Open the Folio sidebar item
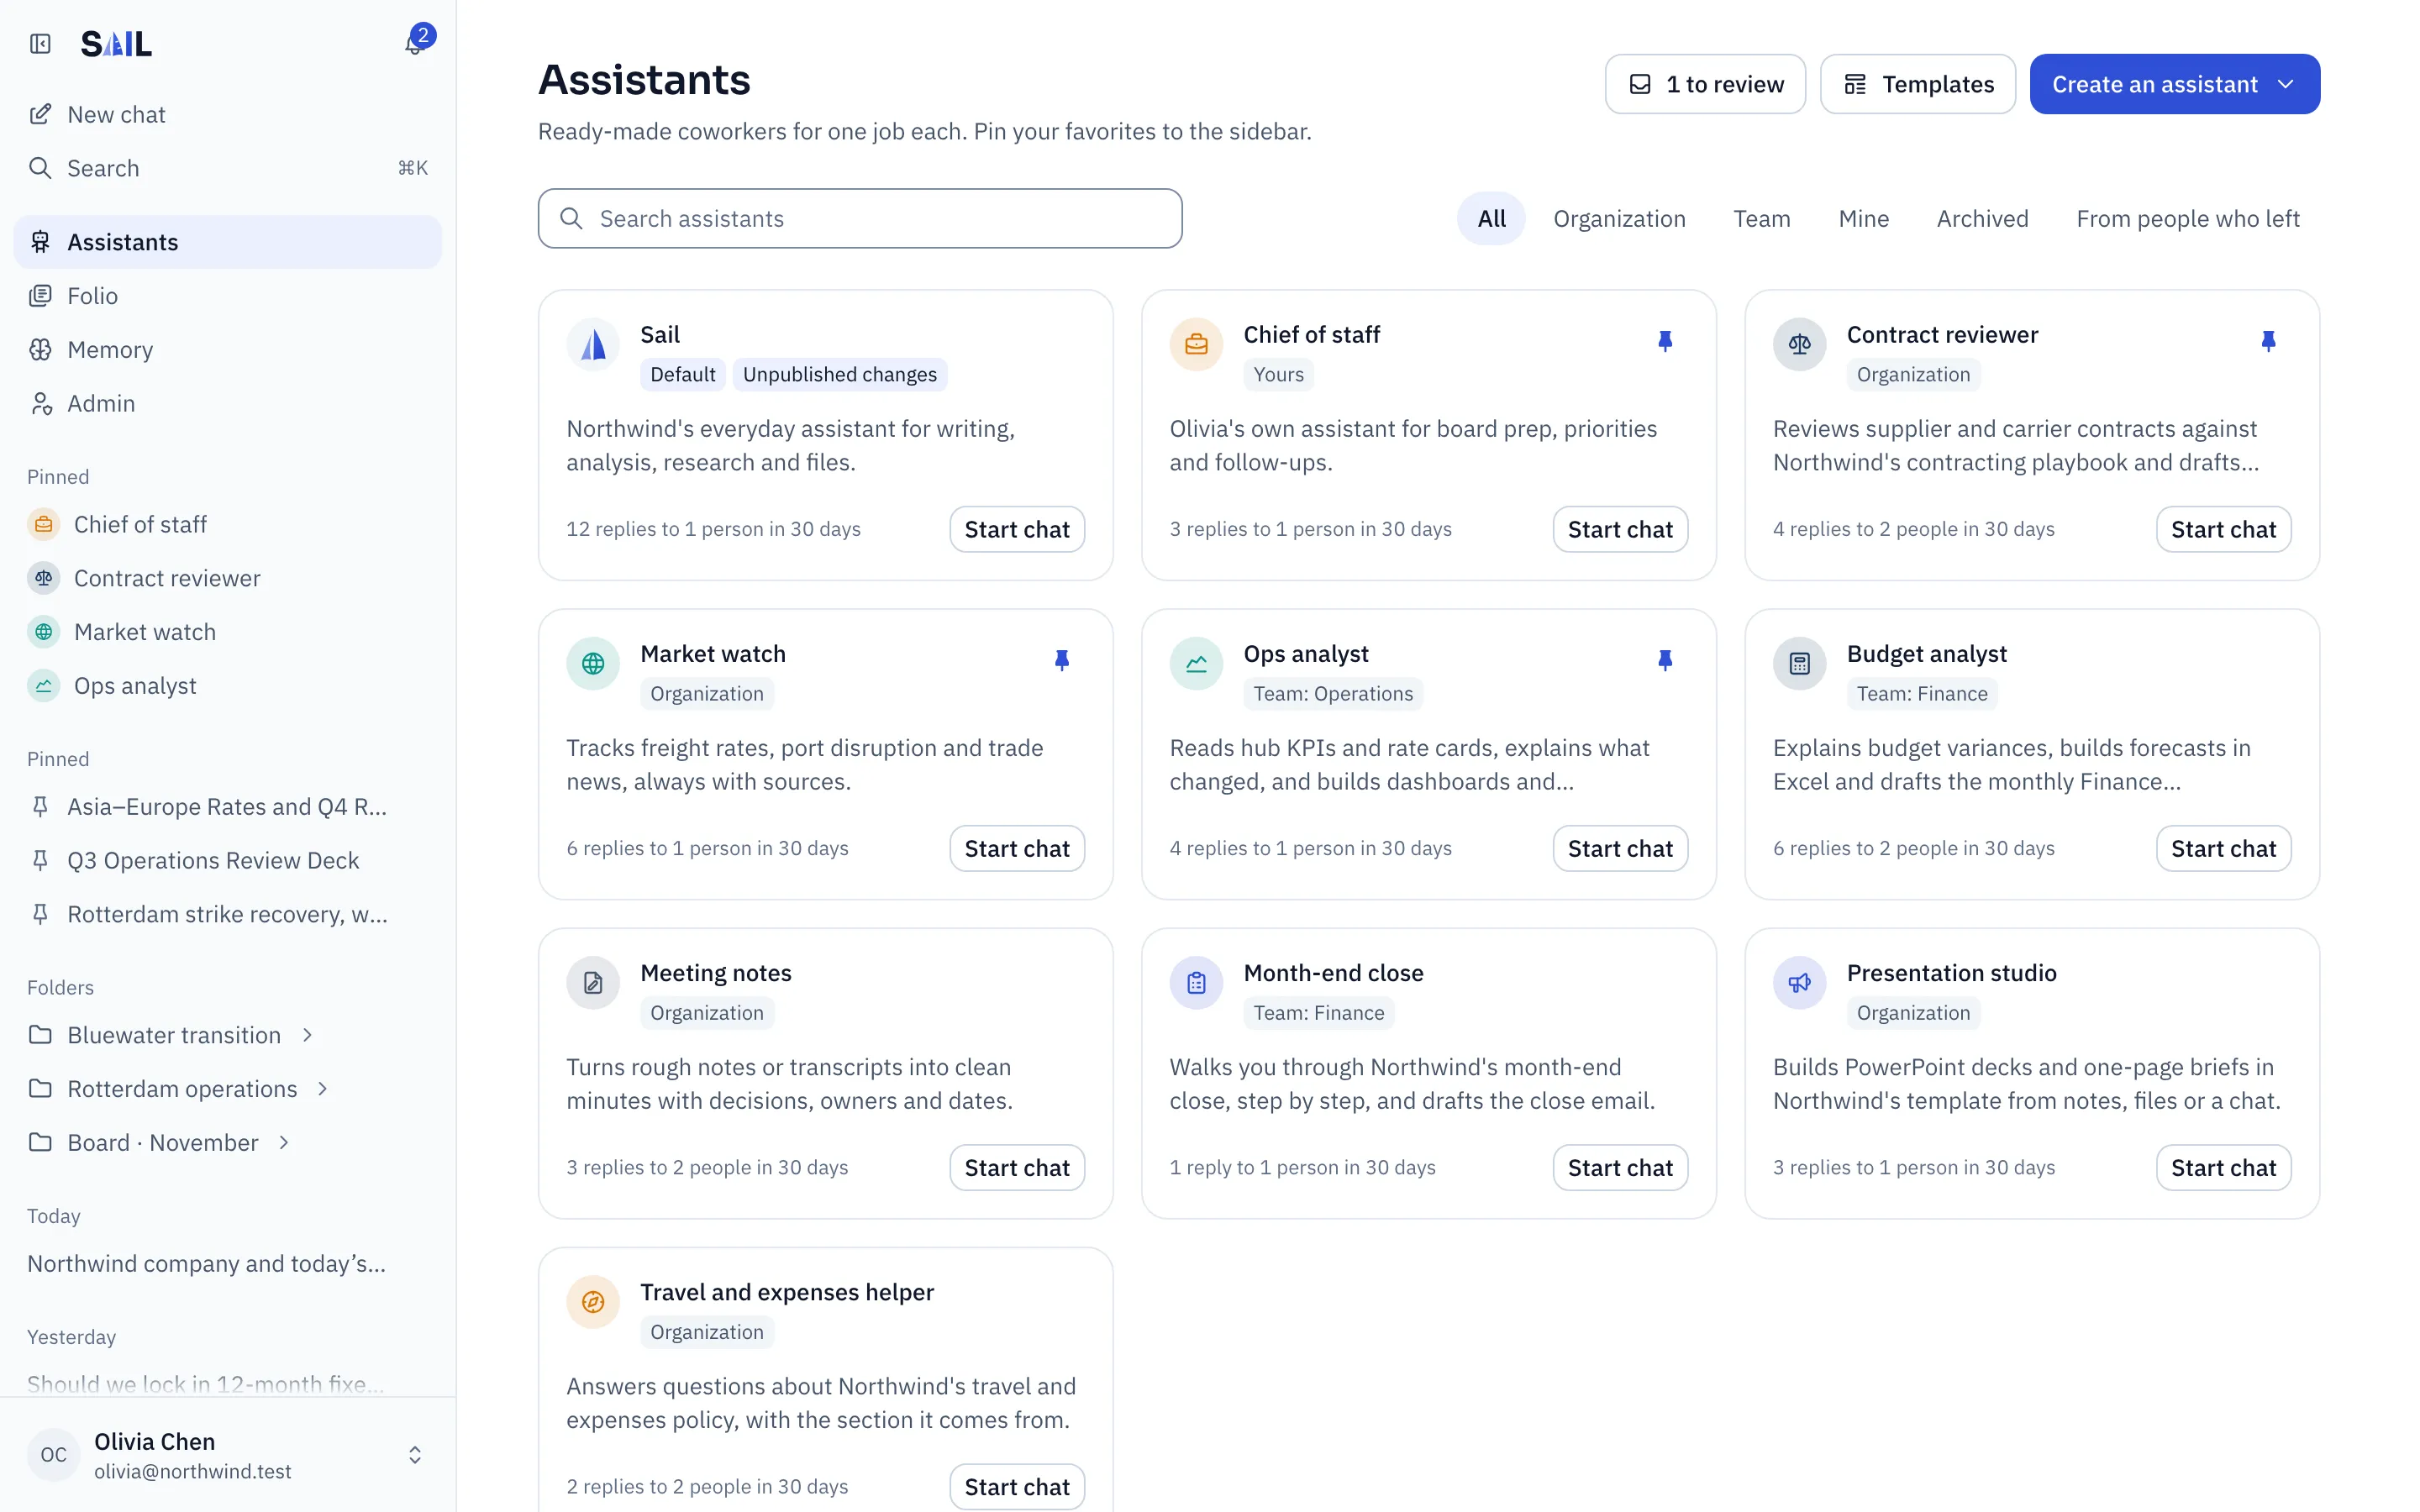 [x=228, y=296]
